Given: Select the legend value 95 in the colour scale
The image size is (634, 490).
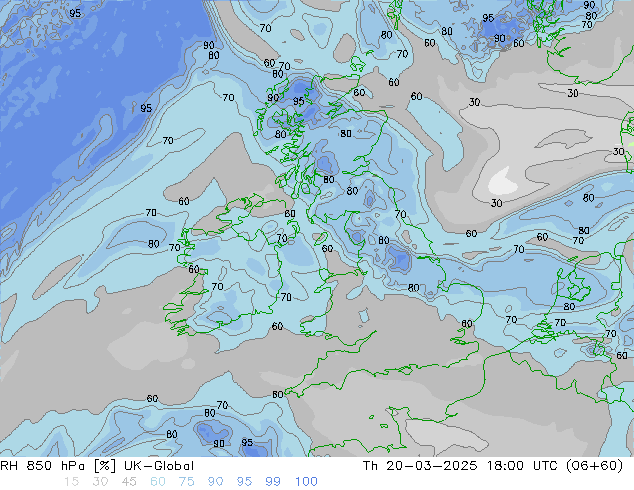Looking at the screenshot, I should pos(244,482).
